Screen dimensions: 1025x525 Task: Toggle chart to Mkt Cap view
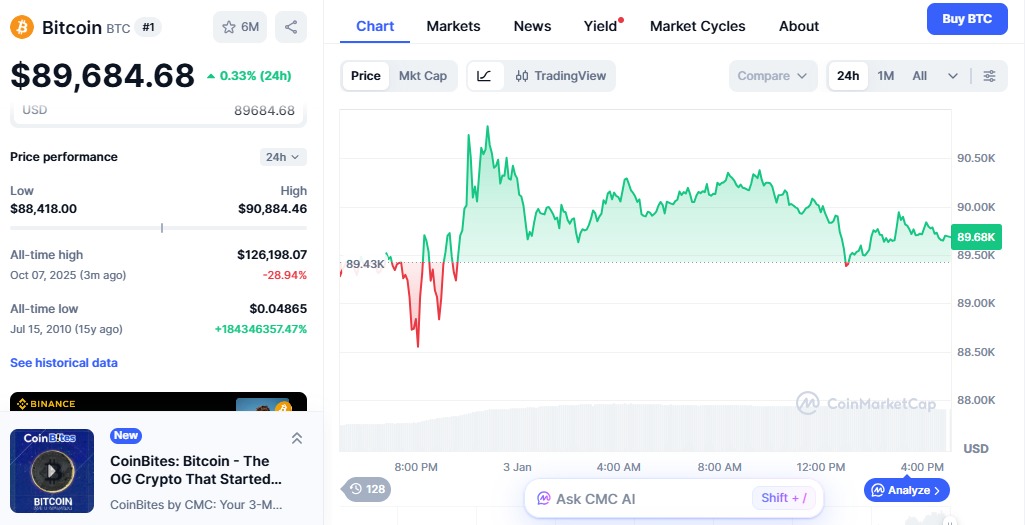tap(422, 76)
